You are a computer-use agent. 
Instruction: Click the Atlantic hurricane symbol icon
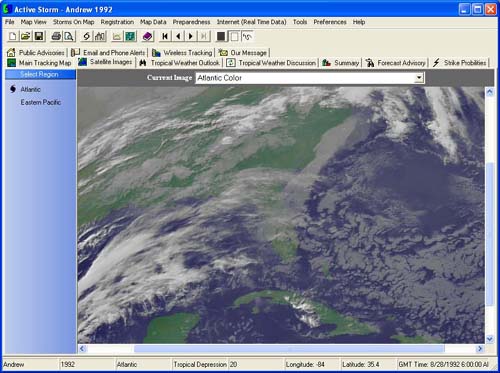[13, 89]
